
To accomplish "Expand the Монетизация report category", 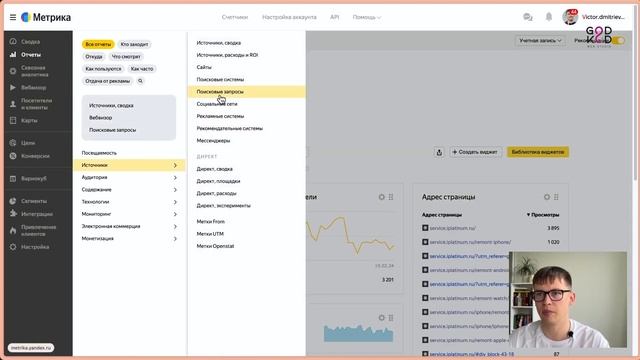I will pos(129,238).
